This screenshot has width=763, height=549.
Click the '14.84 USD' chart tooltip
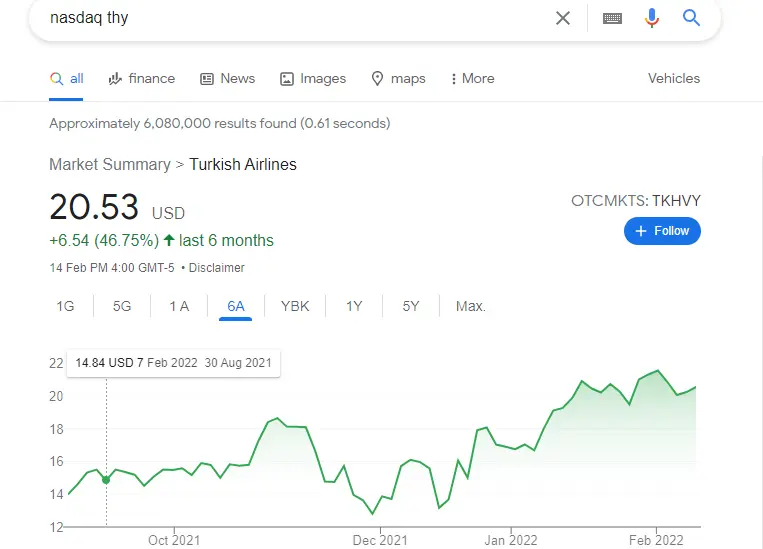[x=173, y=363]
